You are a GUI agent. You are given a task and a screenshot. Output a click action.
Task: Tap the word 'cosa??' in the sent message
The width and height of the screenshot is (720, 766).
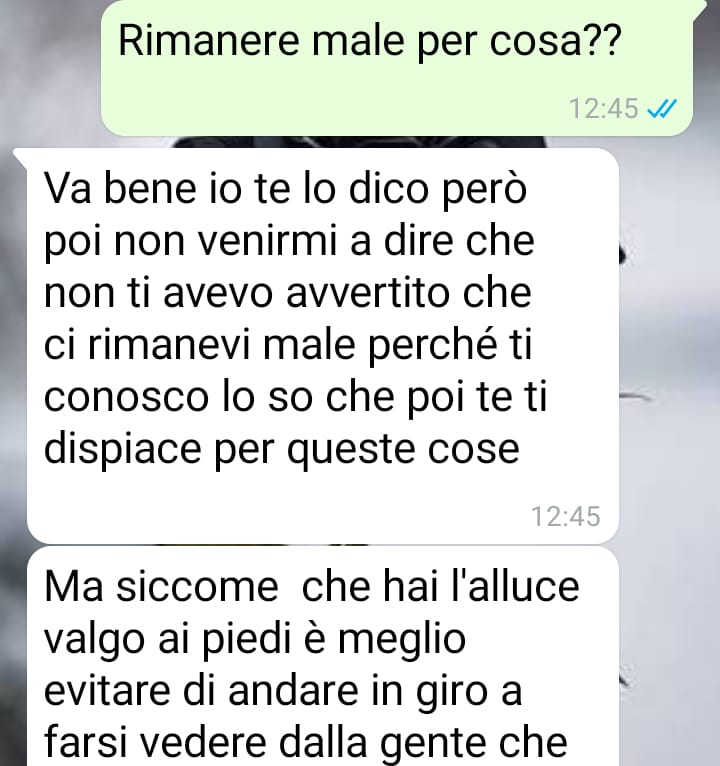555,41
